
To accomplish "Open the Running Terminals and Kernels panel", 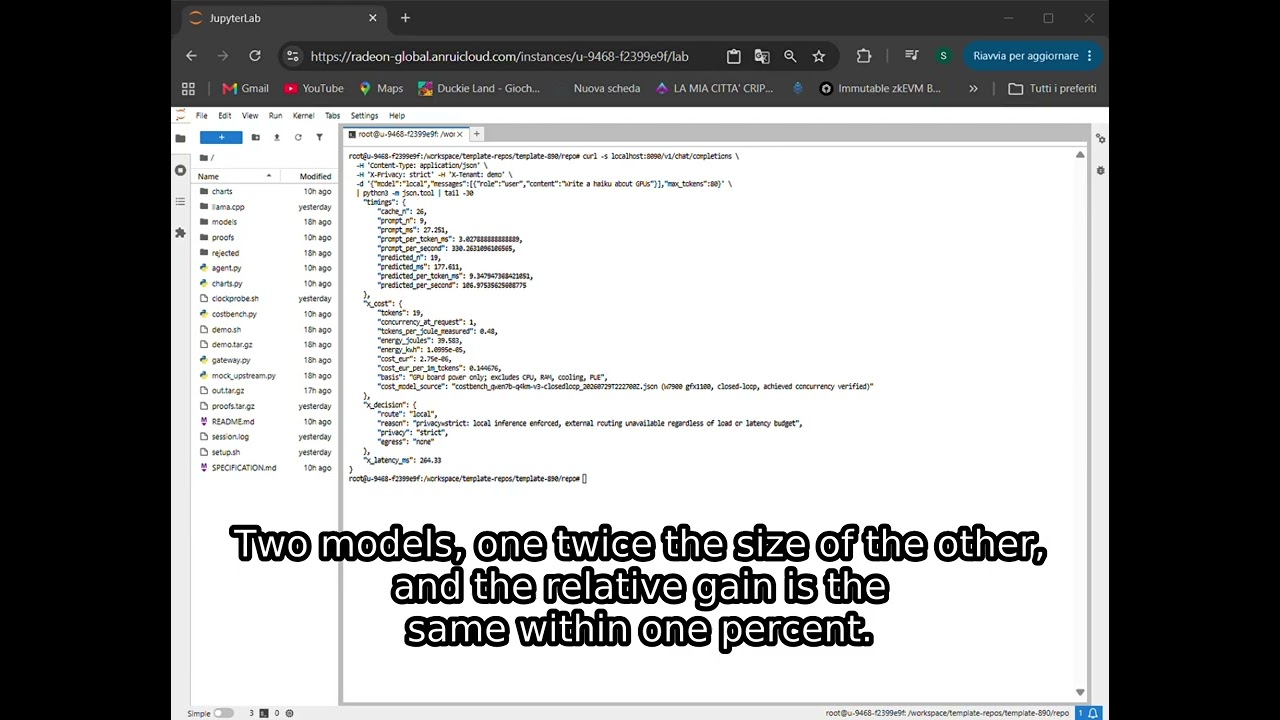I will tap(180, 170).
